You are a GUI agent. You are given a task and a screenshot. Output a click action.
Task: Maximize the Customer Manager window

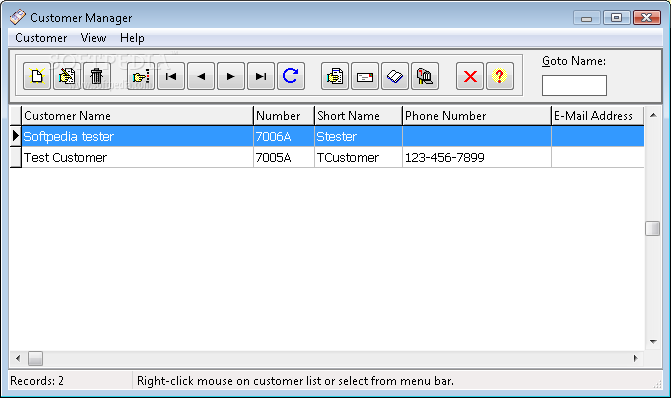[x=616, y=18]
